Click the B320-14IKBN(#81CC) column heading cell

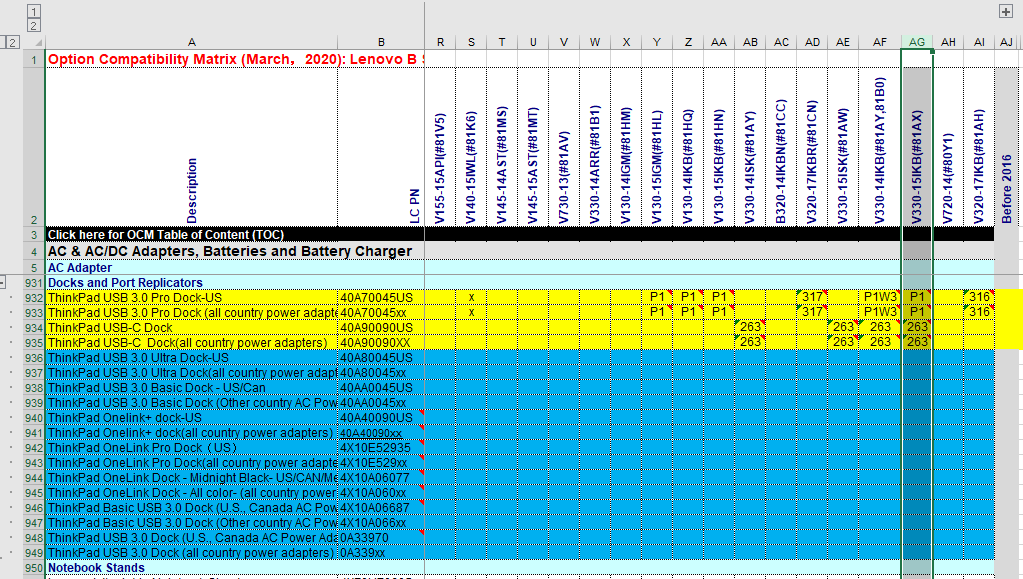point(781,147)
